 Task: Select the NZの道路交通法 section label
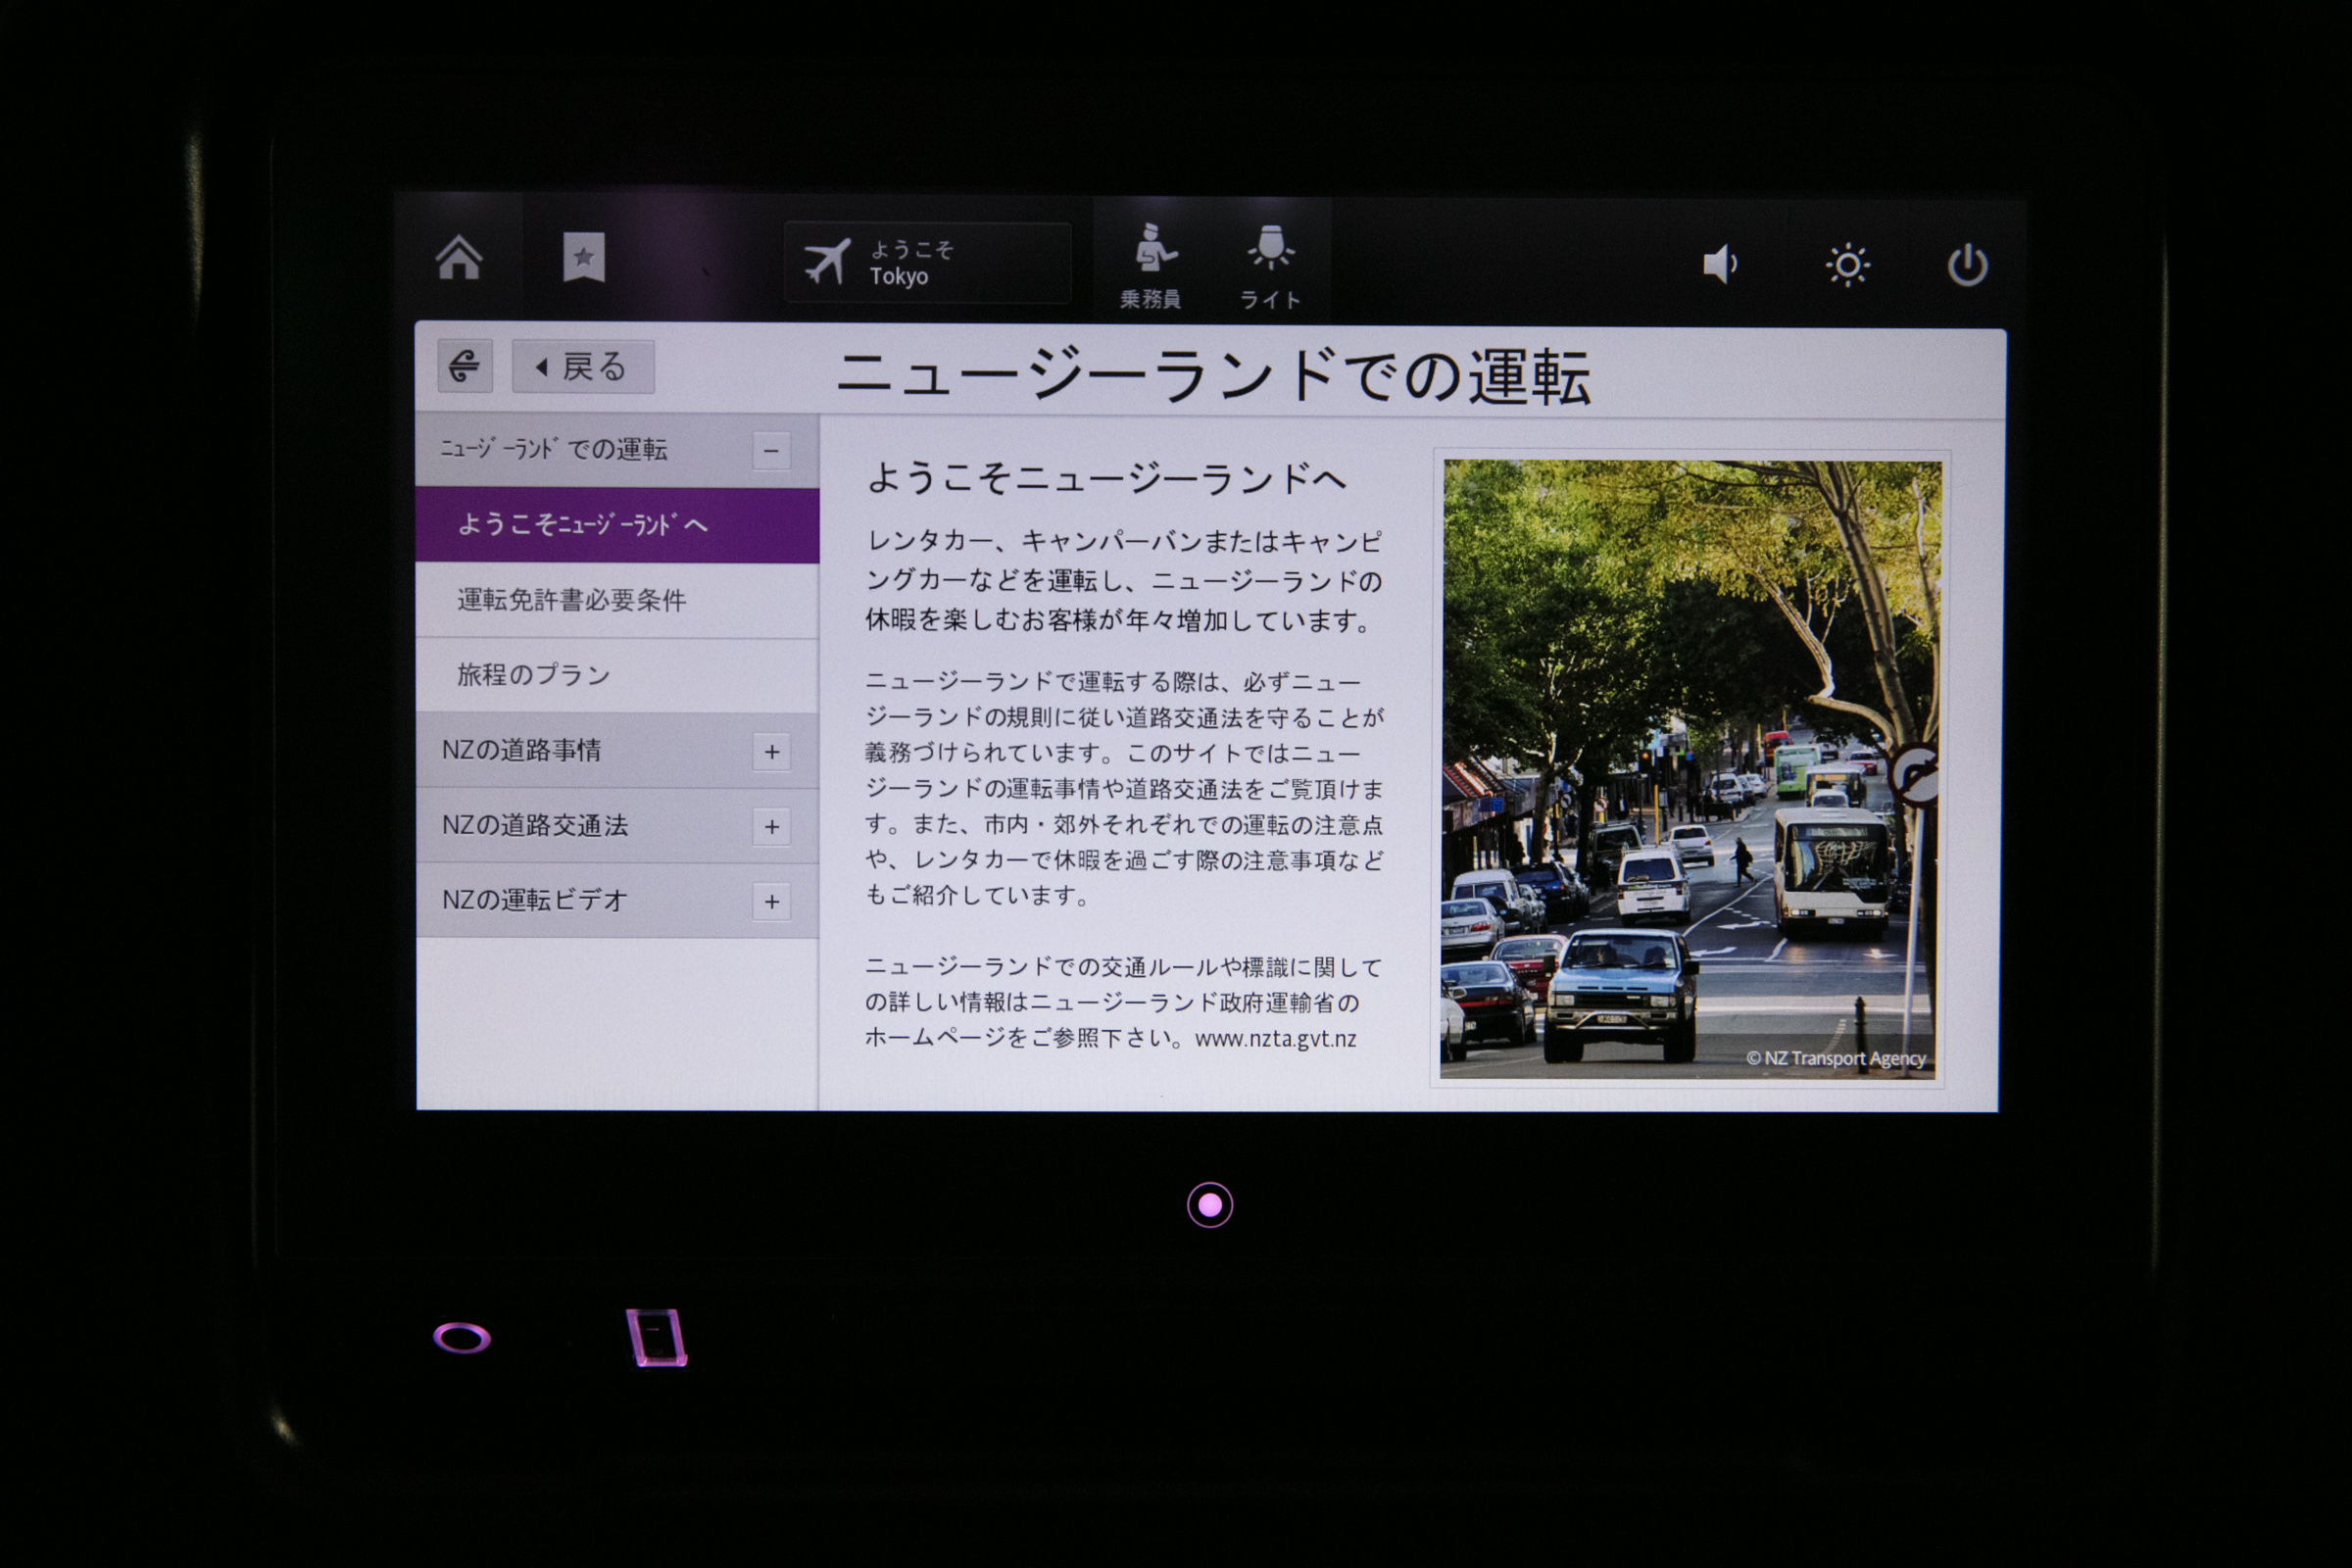pos(535,825)
